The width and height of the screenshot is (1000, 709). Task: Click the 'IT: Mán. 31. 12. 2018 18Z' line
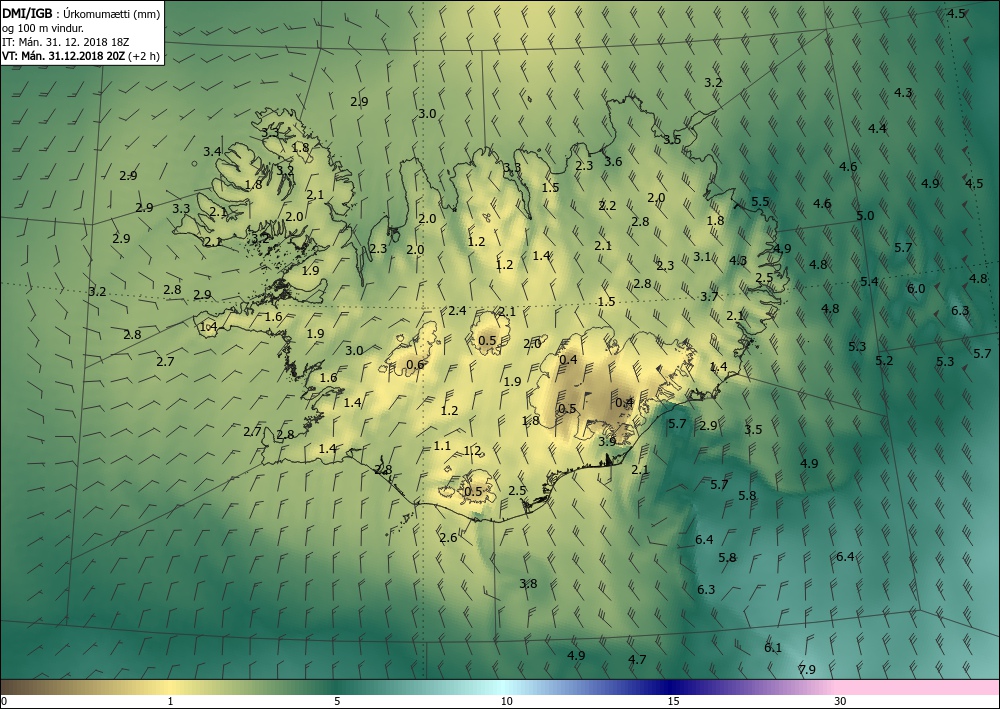(66, 42)
